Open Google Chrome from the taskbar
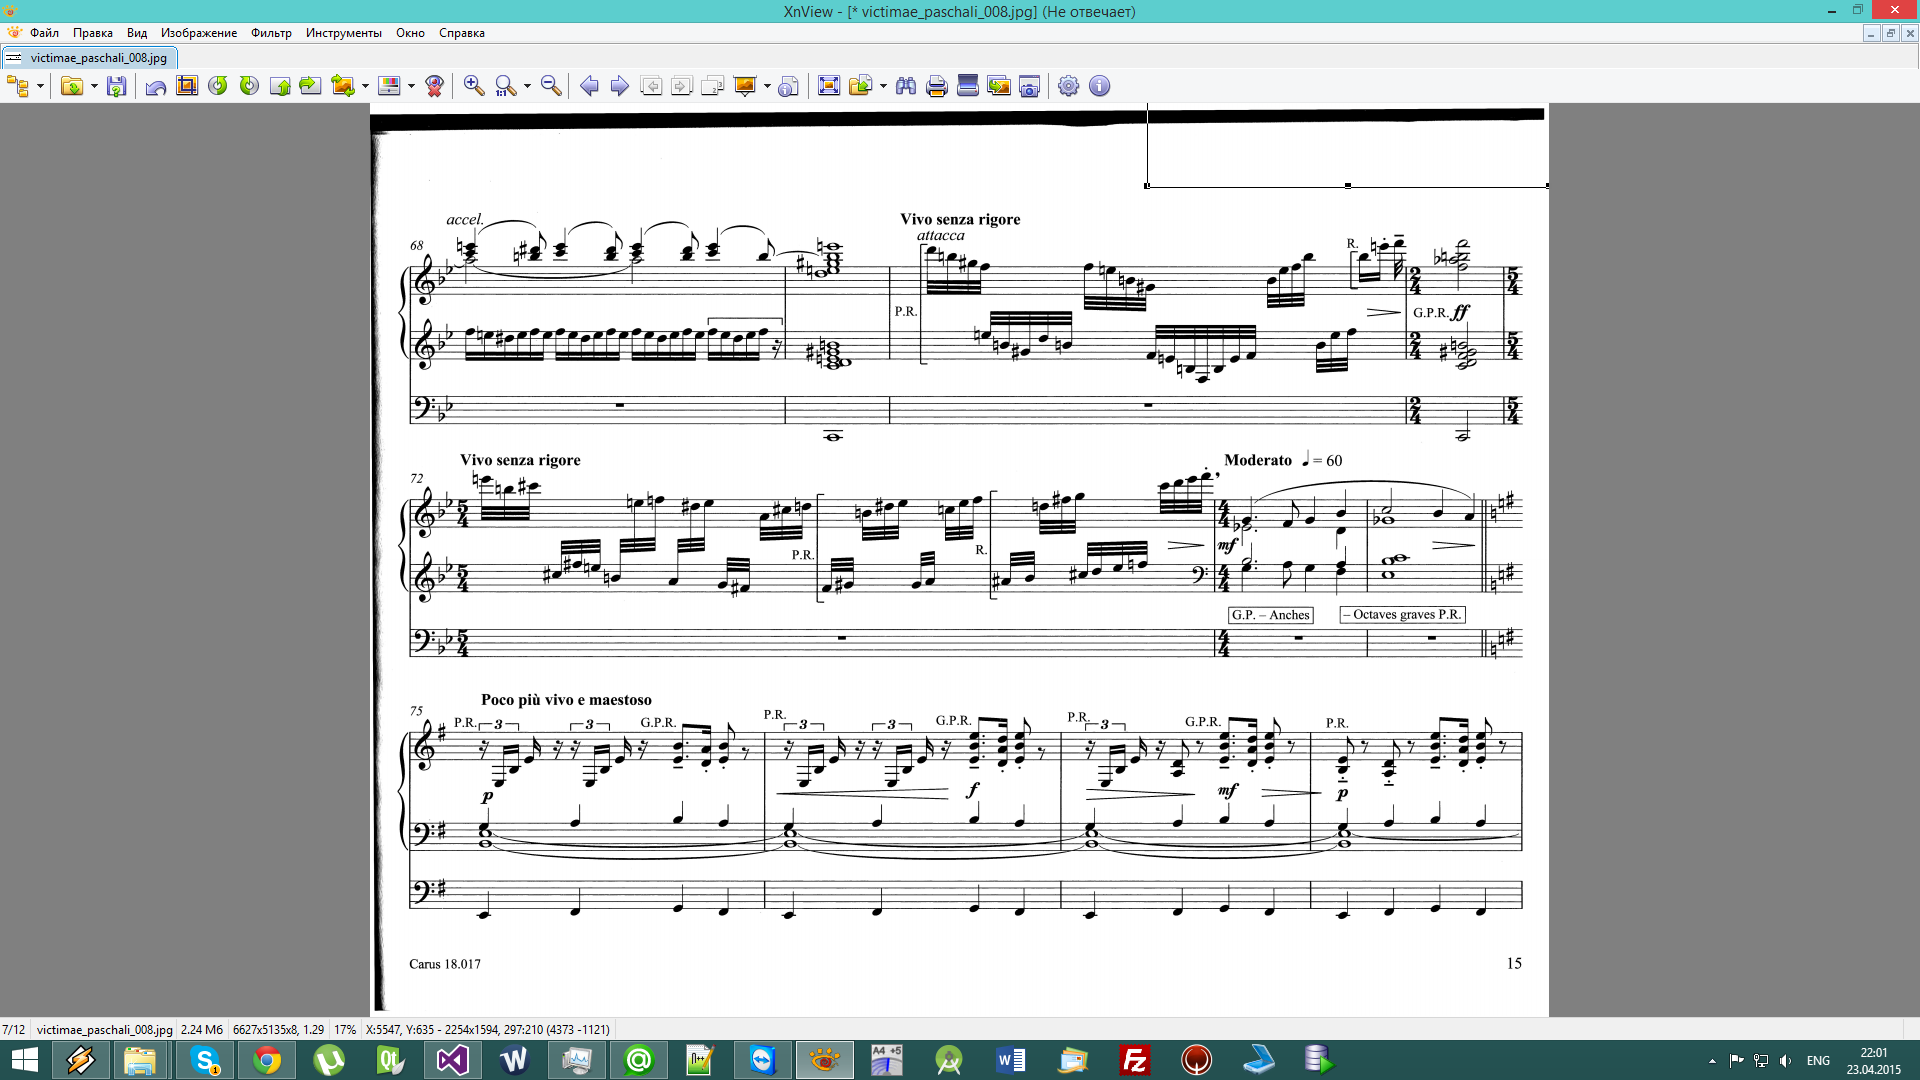 click(x=267, y=1060)
